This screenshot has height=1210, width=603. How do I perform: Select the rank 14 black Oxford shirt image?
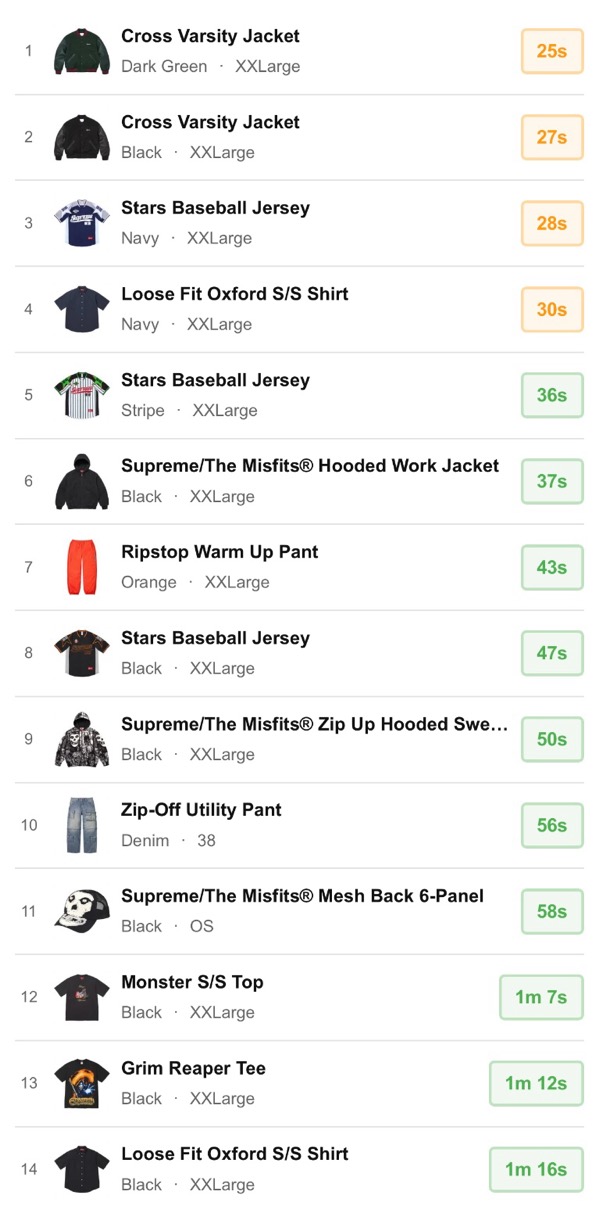pyautogui.click(x=82, y=1169)
